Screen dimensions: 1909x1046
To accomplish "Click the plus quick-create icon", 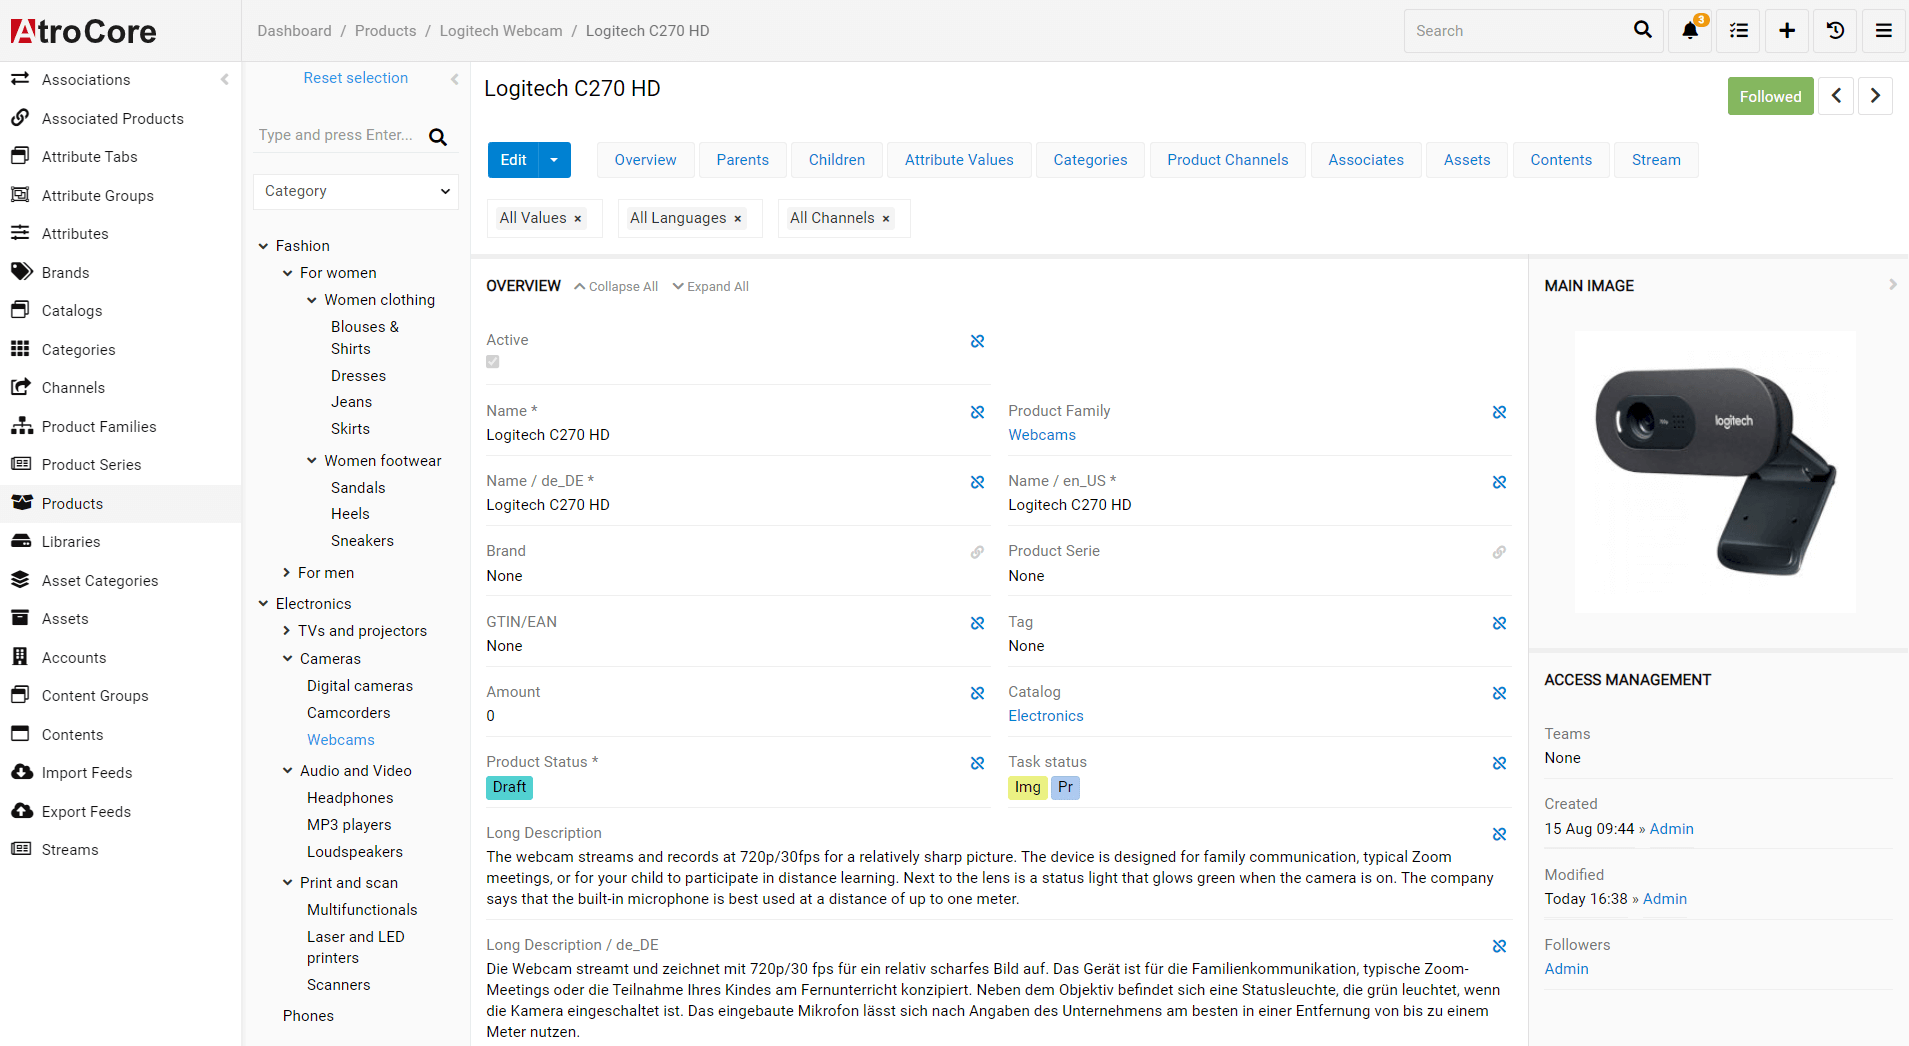I will [x=1787, y=31].
